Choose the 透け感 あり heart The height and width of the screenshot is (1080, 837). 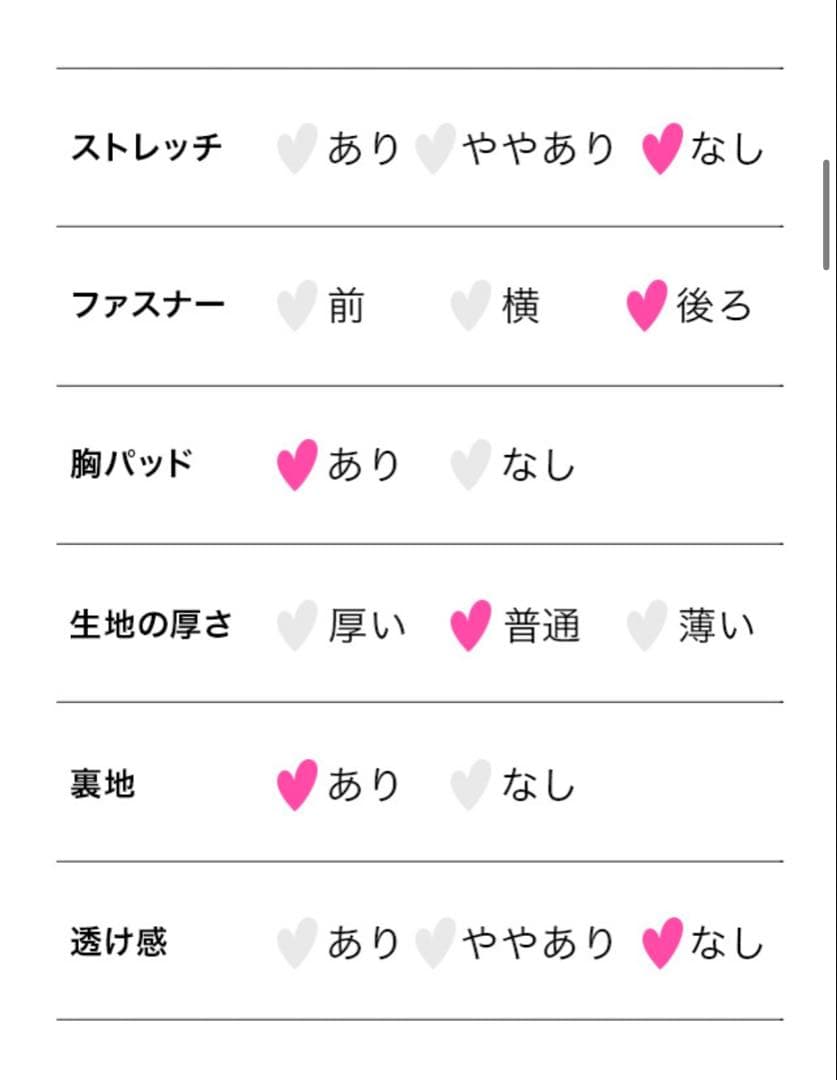[296, 943]
